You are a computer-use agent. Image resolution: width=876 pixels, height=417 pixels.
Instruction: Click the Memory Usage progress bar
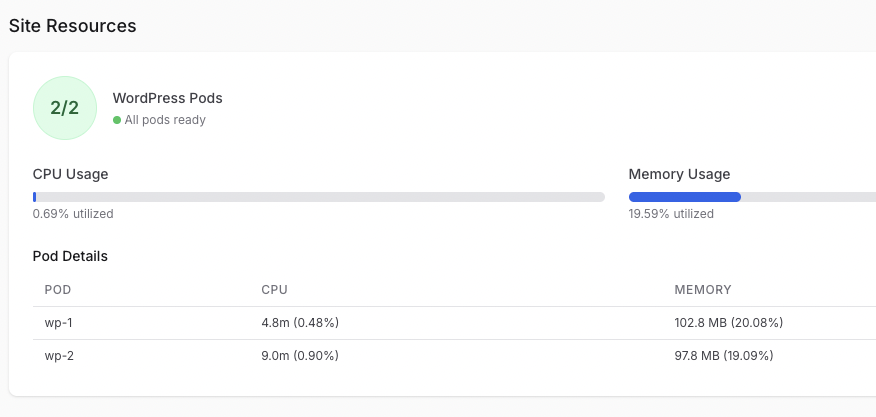752,197
